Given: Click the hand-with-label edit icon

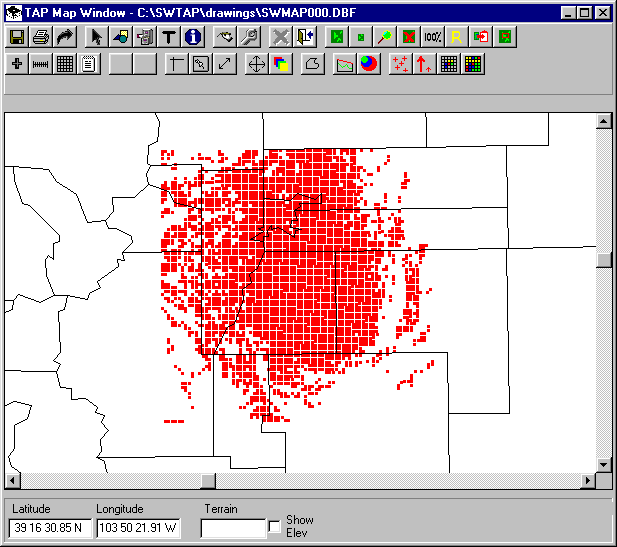Looking at the screenshot, I should [x=225, y=37].
